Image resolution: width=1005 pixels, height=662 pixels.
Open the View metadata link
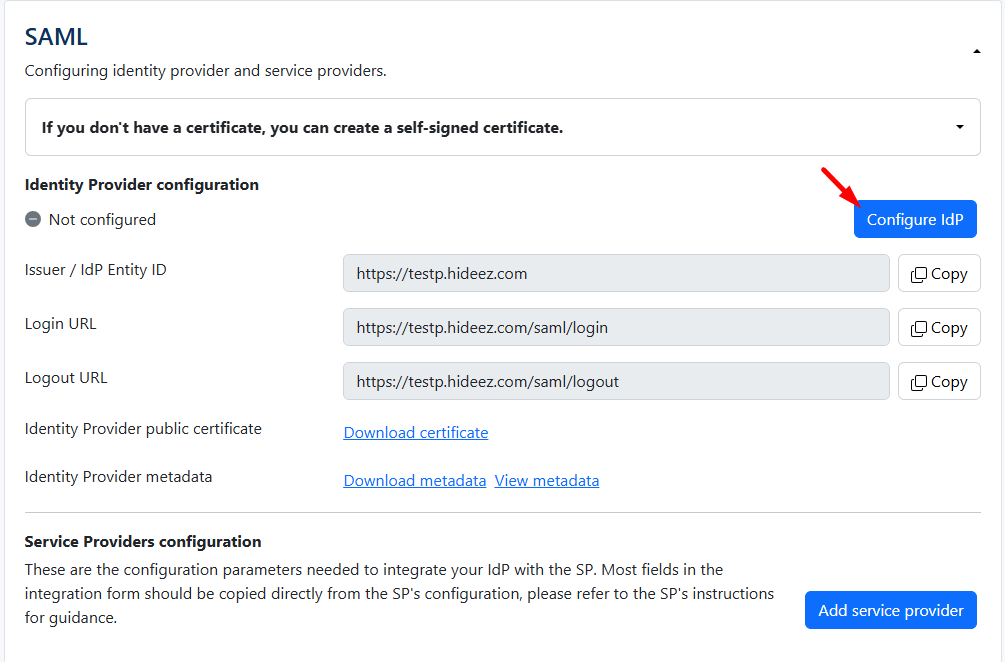(x=547, y=480)
